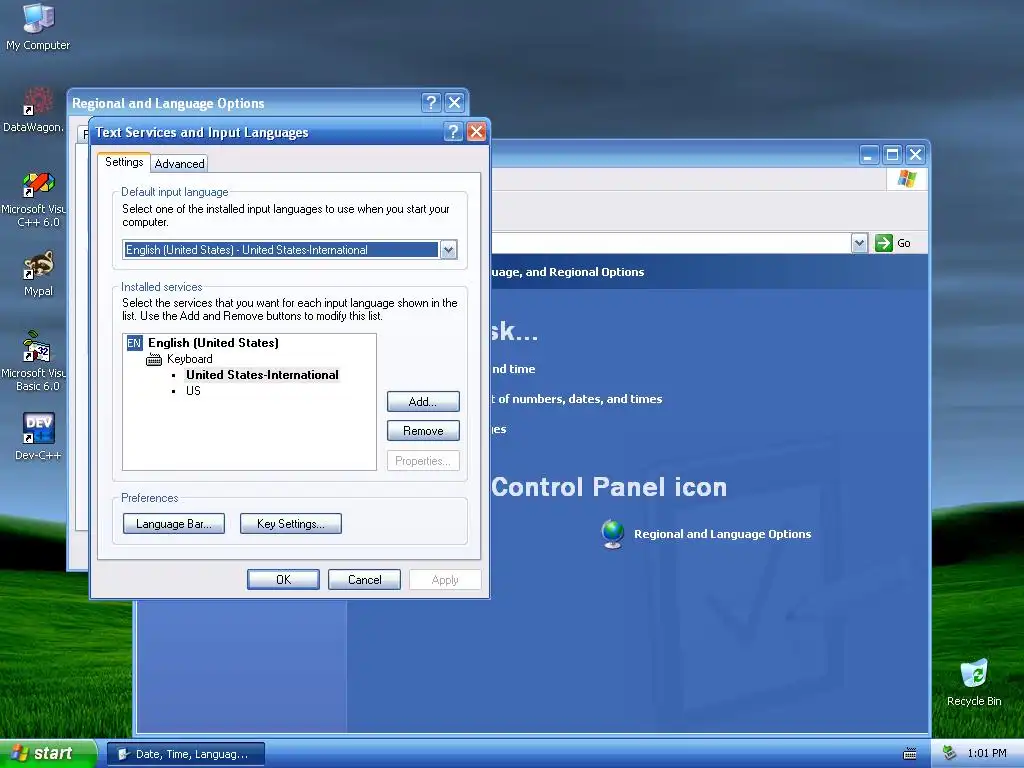Click the Go label in Control Panel
This screenshot has width=1024, height=768.
904,243
